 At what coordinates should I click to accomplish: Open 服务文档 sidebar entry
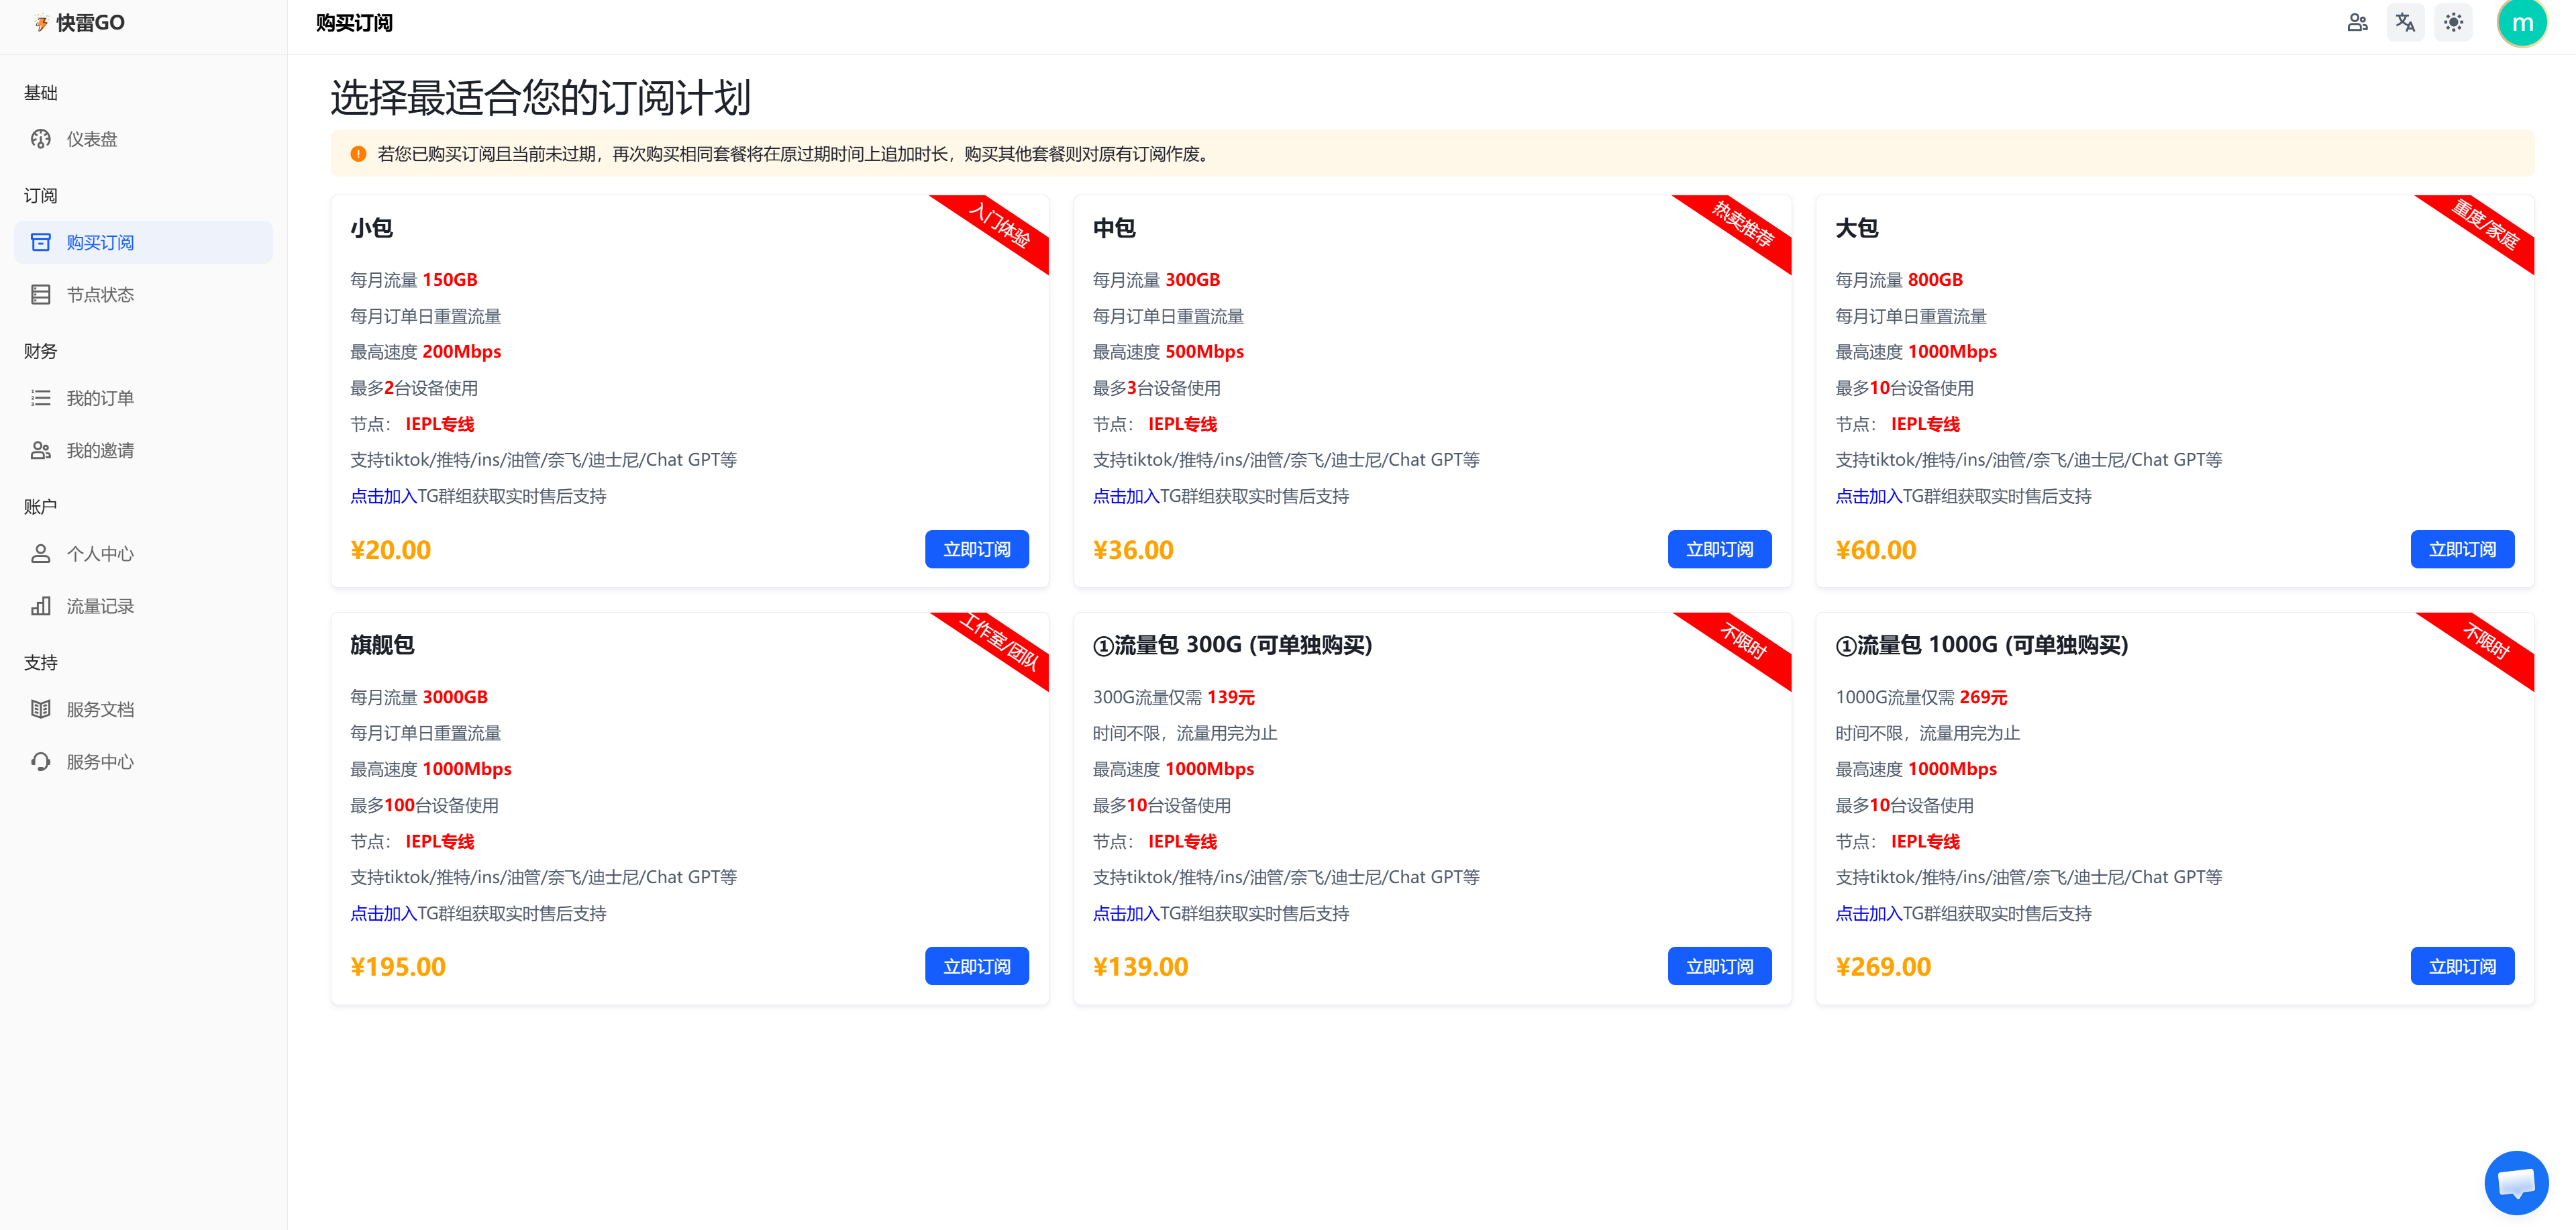[x=143, y=709]
